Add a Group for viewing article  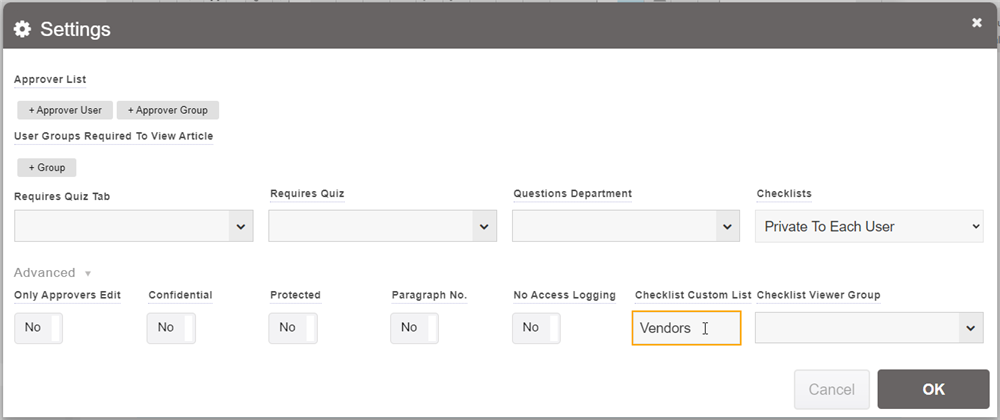[47, 167]
